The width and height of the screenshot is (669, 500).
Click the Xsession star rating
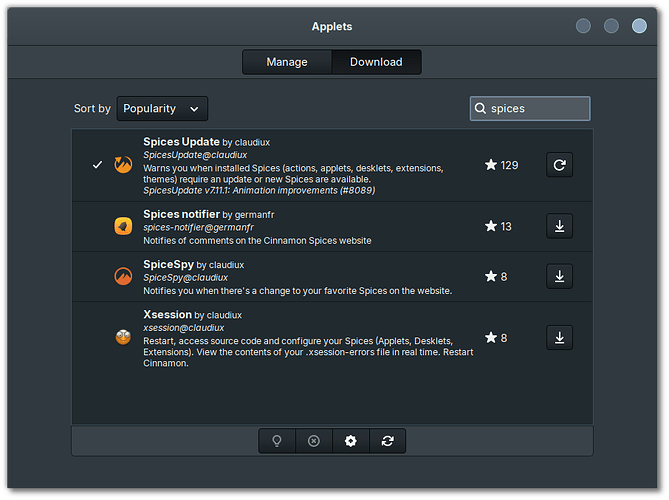tap(496, 338)
